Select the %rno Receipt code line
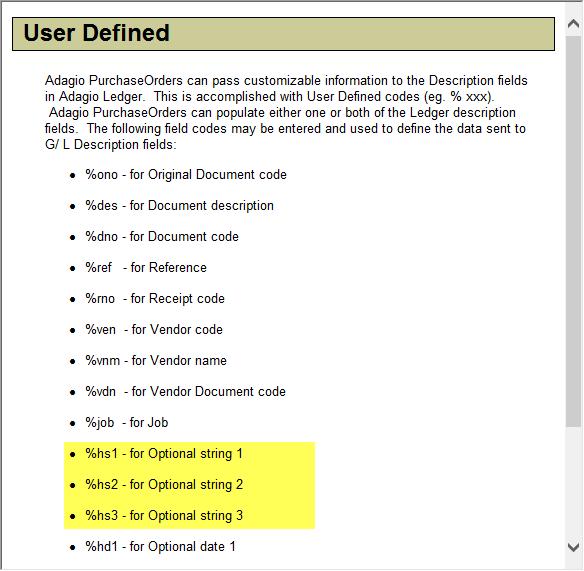Image resolution: width=584 pixels, height=571 pixels. (155, 298)
